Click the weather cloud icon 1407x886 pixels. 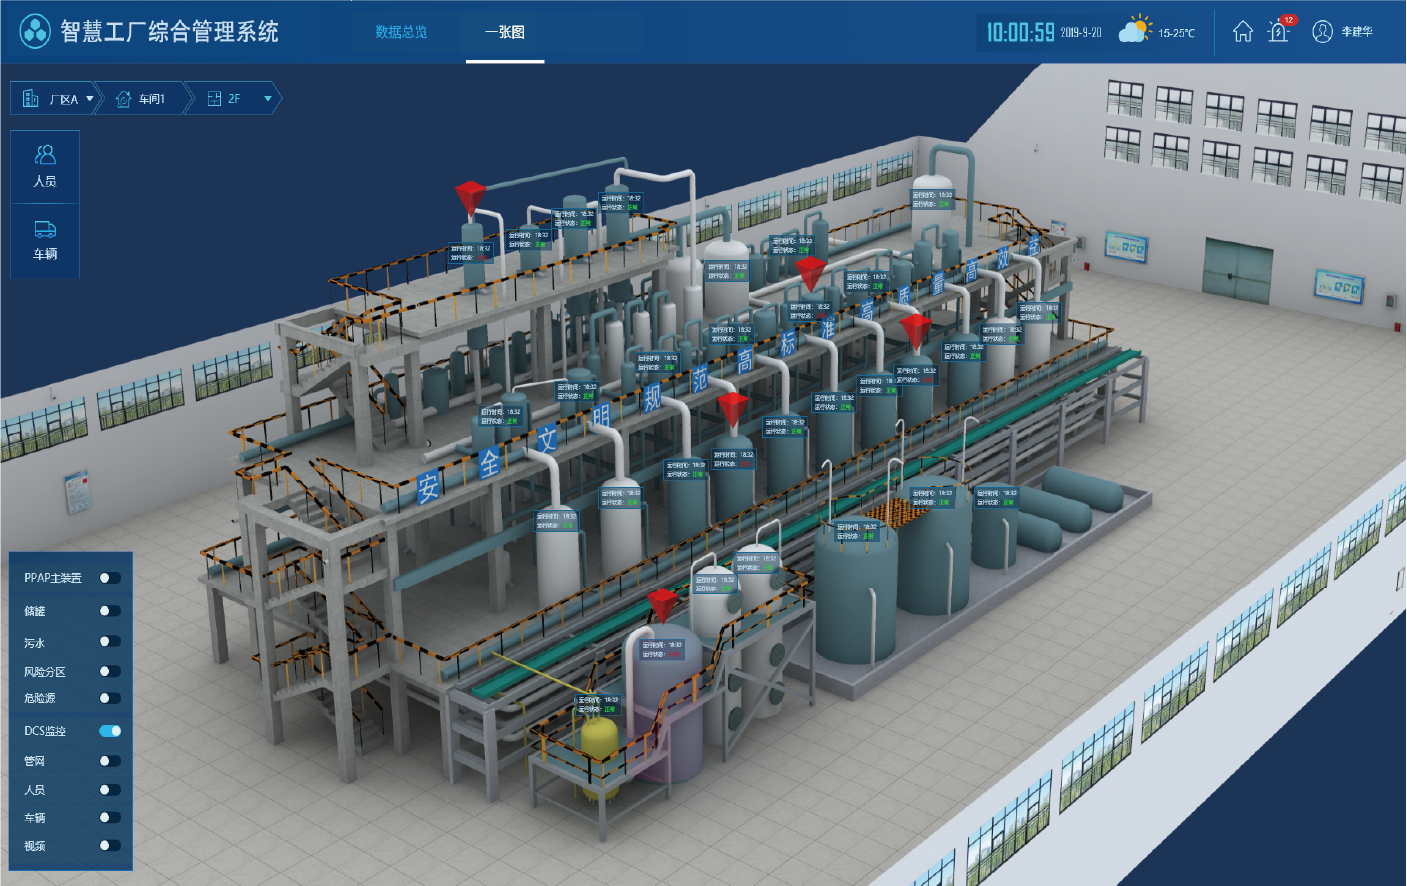tap(1134, 30)
